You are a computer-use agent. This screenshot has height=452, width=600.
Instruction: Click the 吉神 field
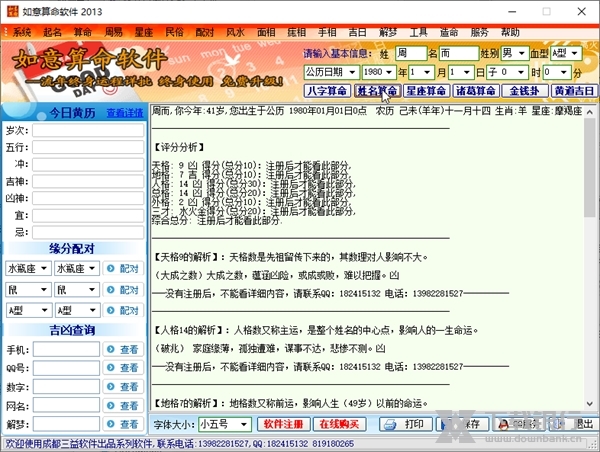tap(88, 181)
